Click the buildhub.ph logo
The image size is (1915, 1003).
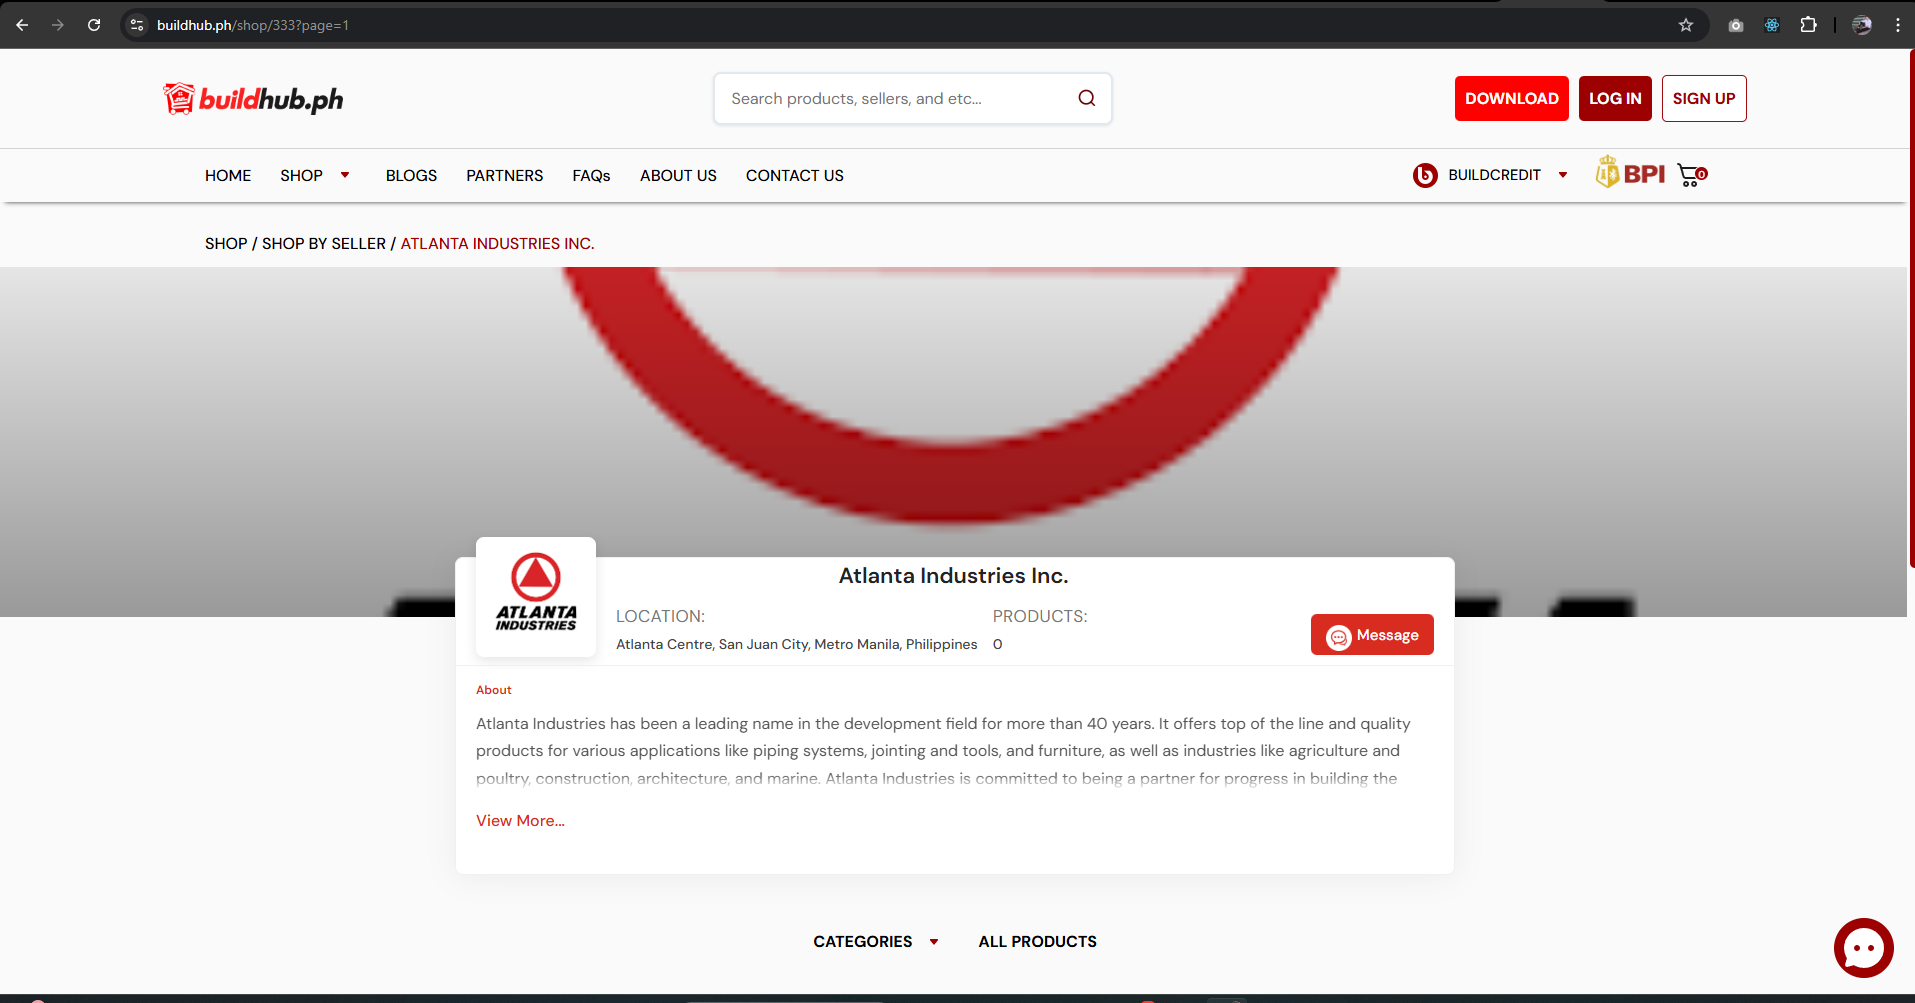pyautogui.click(x=254, y=99)
